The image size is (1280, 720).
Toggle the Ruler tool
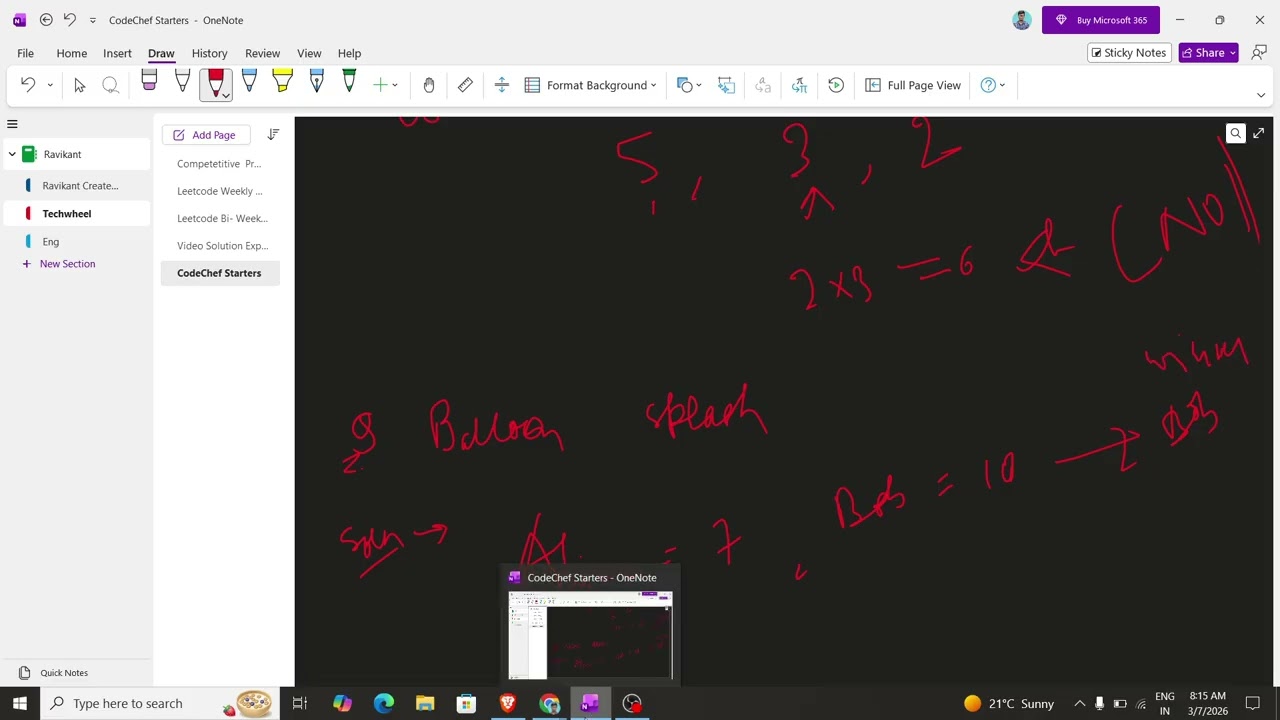465,85
